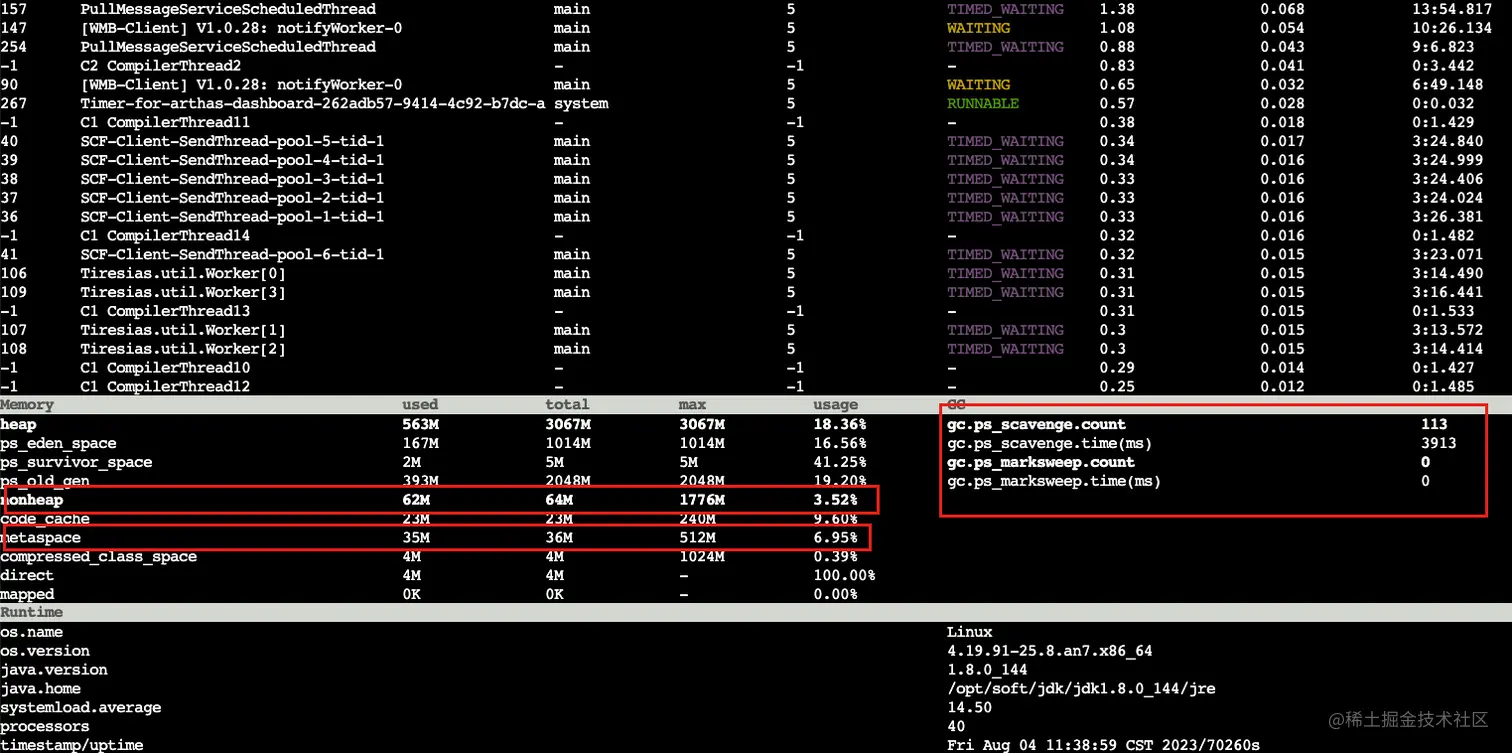Click the nonheap usage value '3.52%'
Viewport: 1512px width, 753px height.
pos(836,500)
